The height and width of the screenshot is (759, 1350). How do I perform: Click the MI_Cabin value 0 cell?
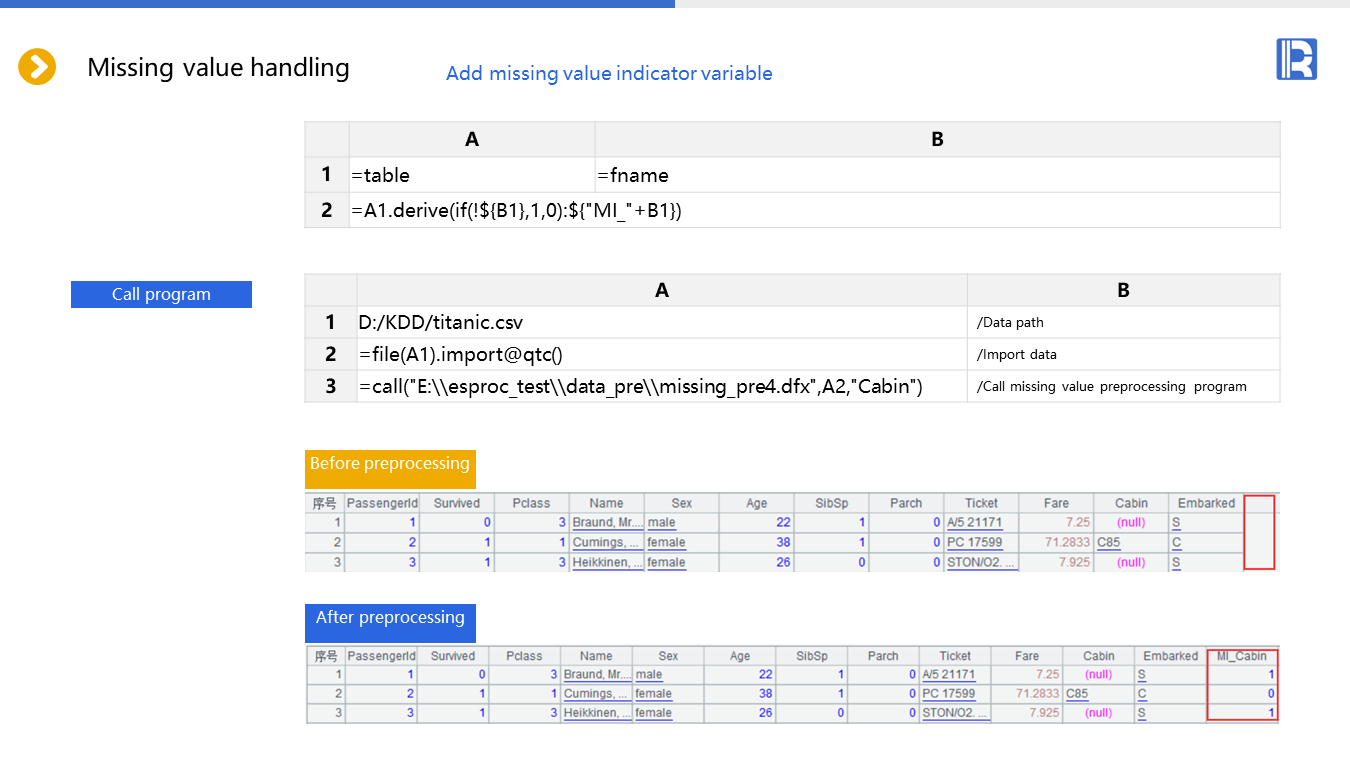1242,693
